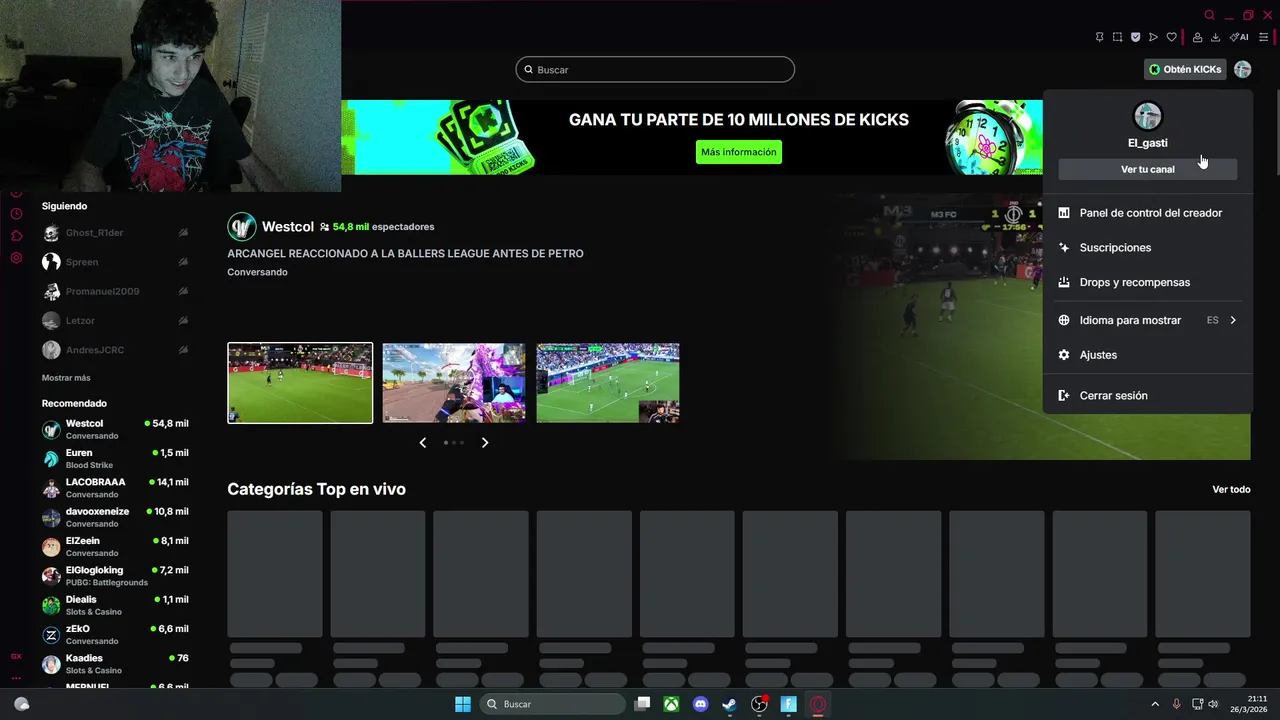This screenshot has width=1280, height=720.
Task: Open the Xbox app in the taskbar
Action: coord(671,704)
